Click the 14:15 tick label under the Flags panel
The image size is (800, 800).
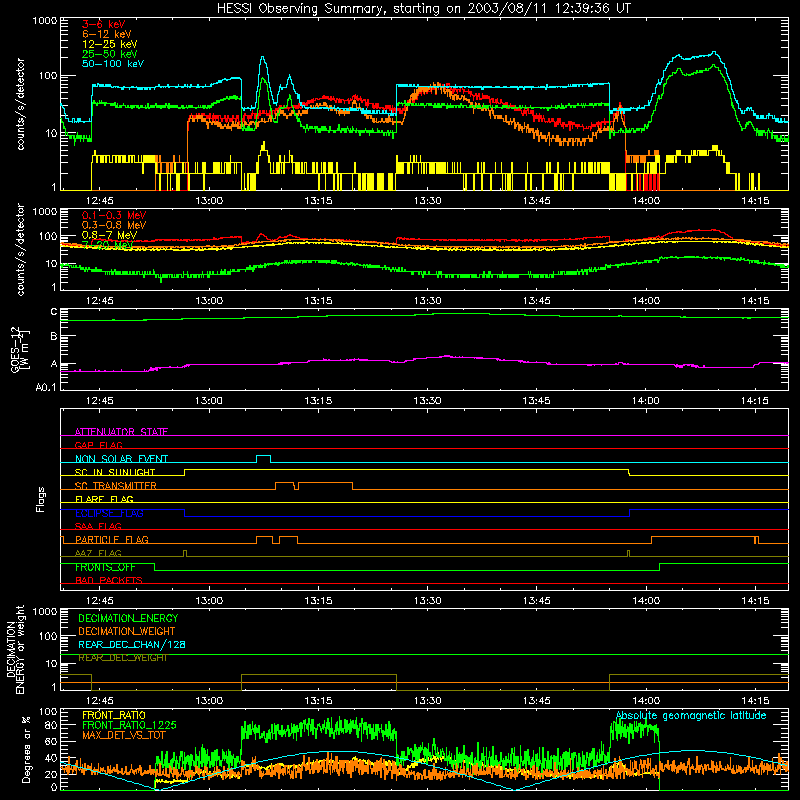(x=755, y=601)
